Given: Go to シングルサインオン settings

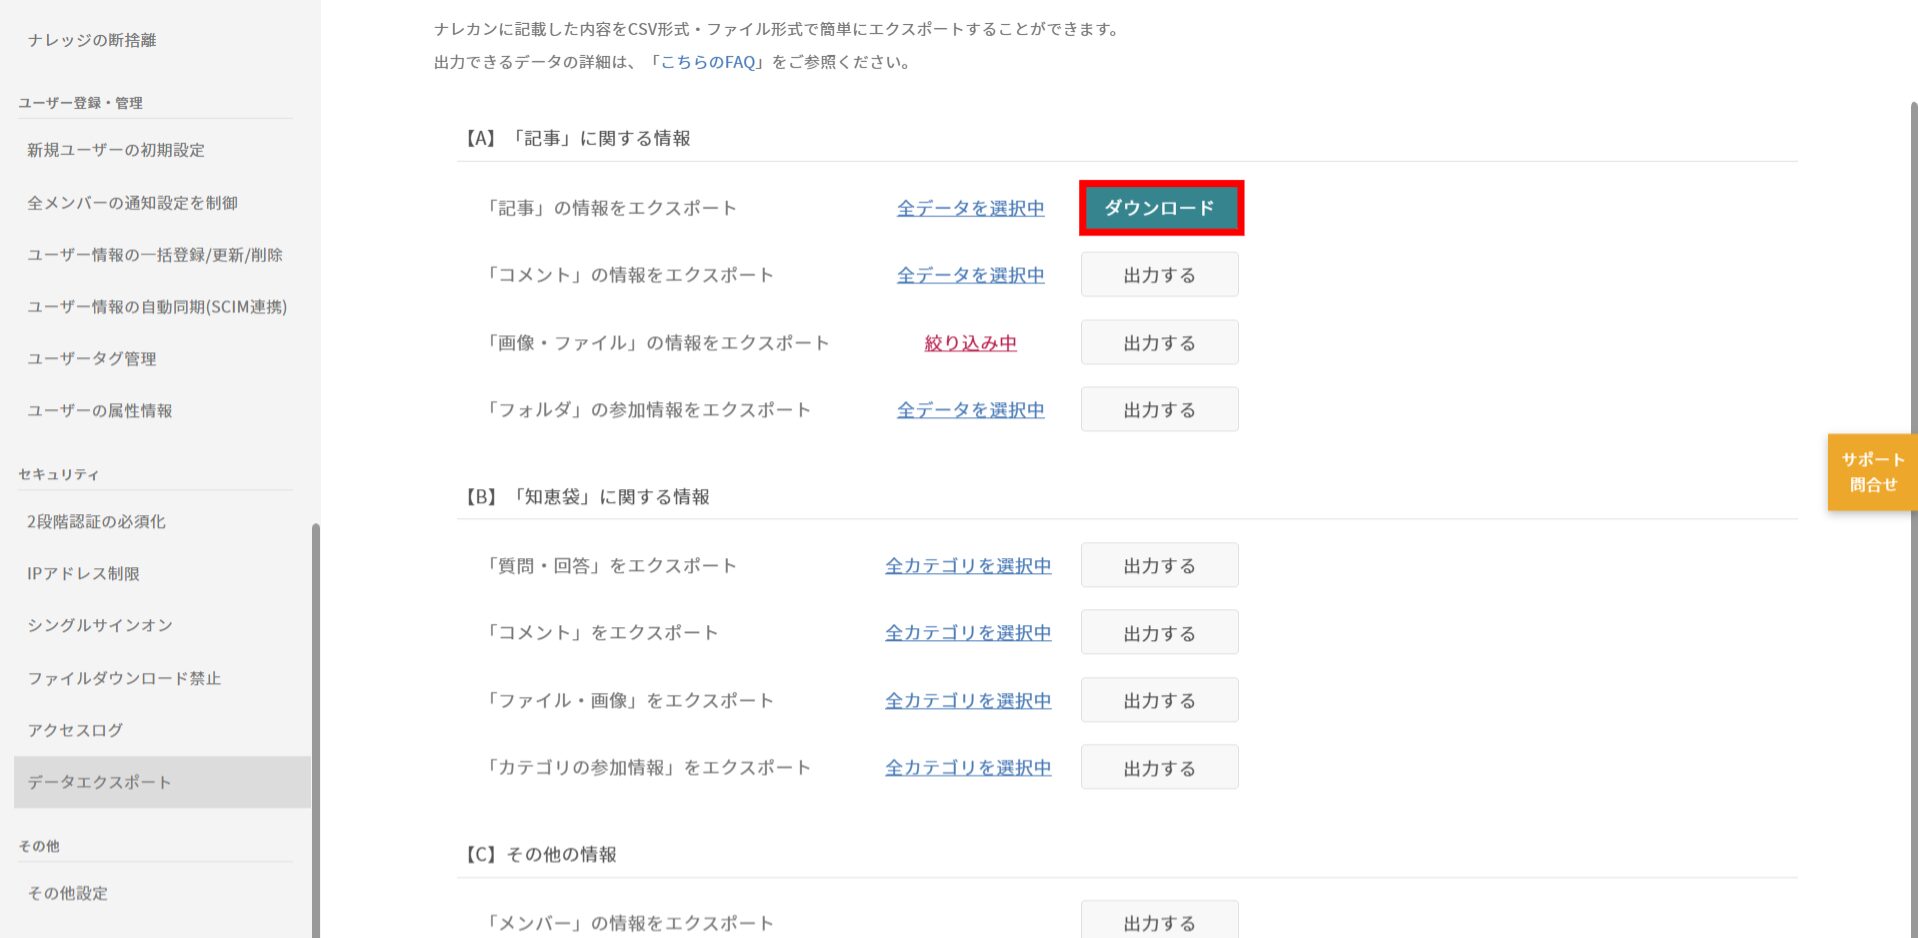Looking at the screenshot, I should click(x=100, y=626).
